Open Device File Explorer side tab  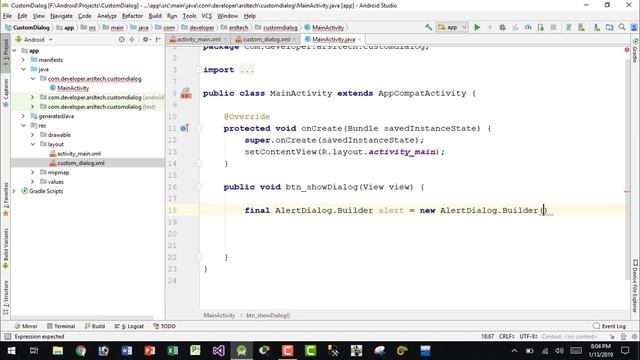pos(635,285)
